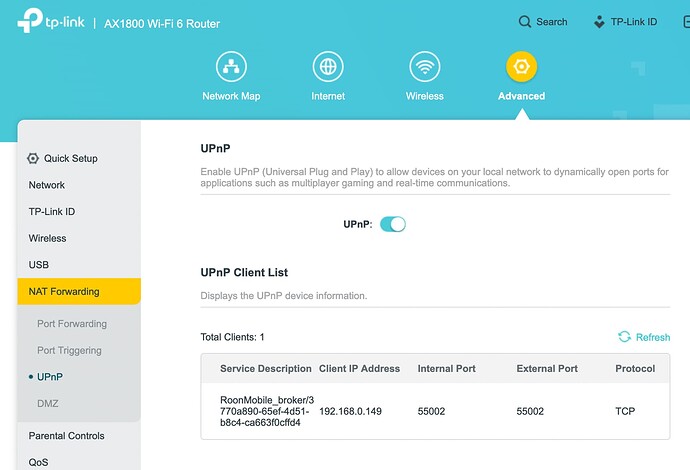This screenshot has height=470, width=690.
Task: Go to Port Triggering submenu
Action: pyautogui.click(x=69, y=351)
